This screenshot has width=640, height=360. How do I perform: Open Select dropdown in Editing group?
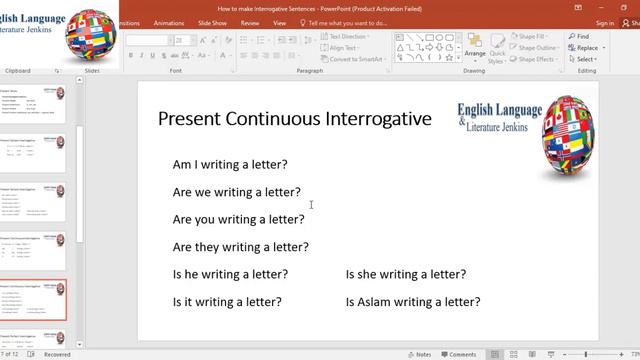pos(583,59)
